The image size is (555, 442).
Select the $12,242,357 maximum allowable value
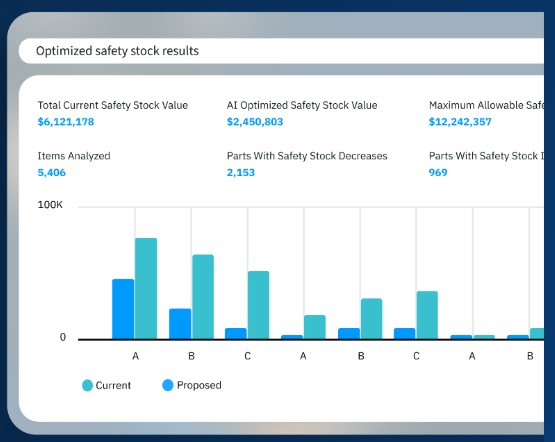[x=460, y=122]
